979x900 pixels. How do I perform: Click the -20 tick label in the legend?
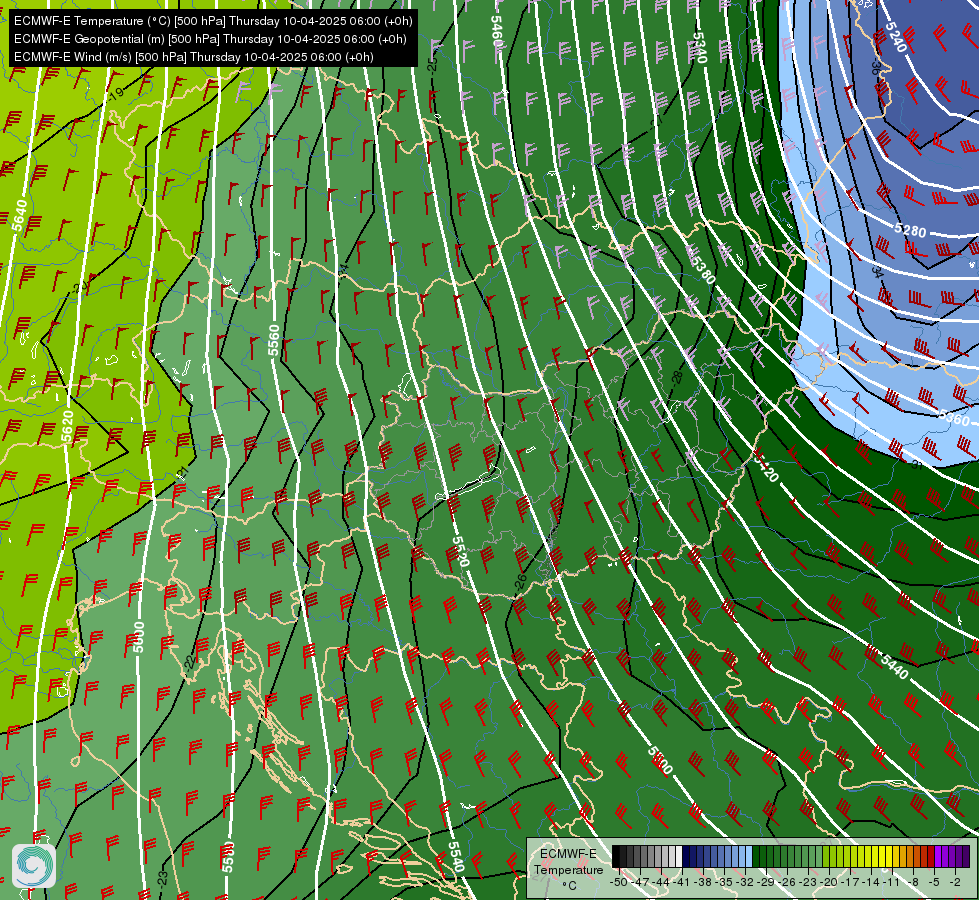click(x=830, y=882)
